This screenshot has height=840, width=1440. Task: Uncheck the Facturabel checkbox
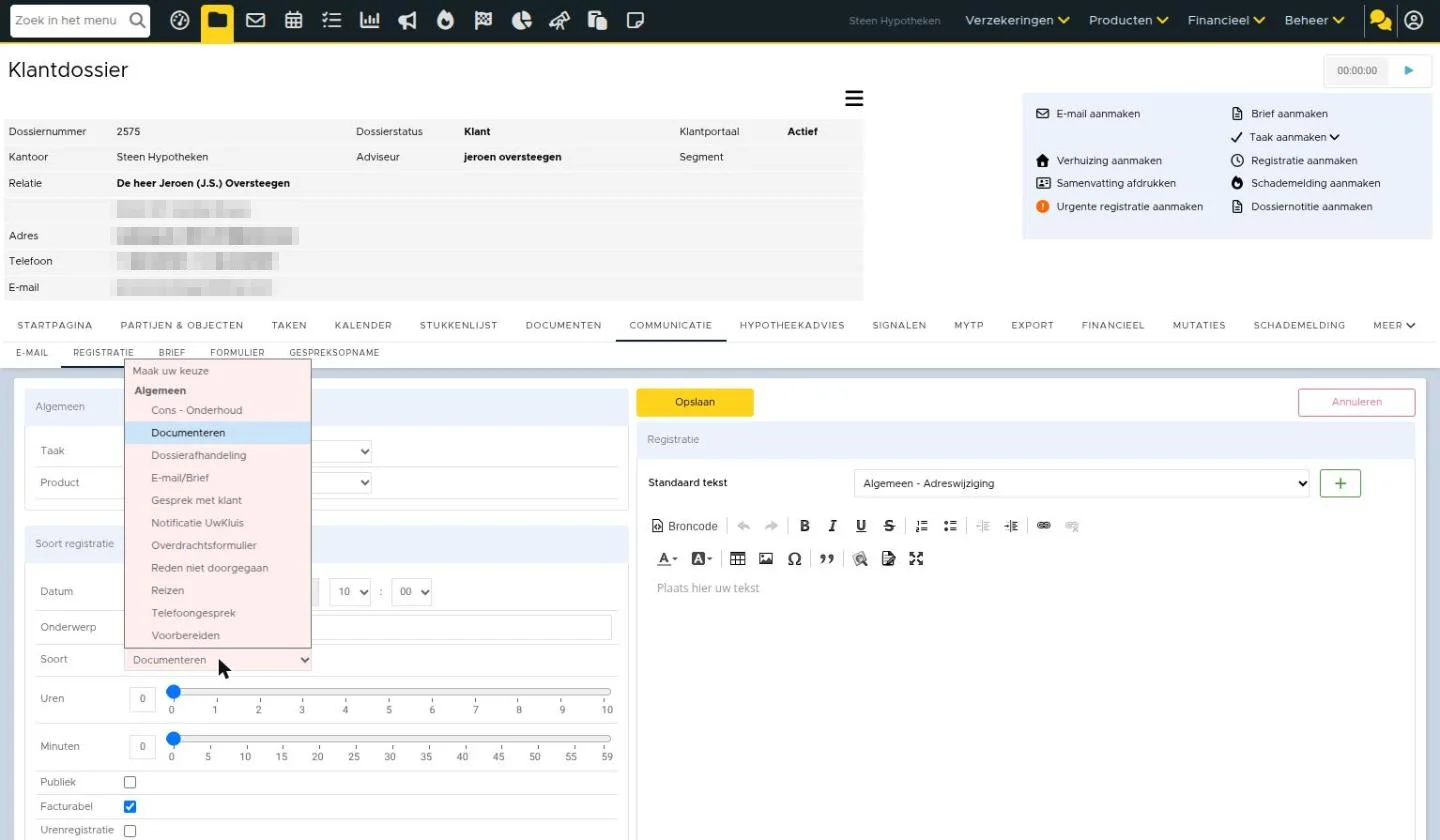130,806
